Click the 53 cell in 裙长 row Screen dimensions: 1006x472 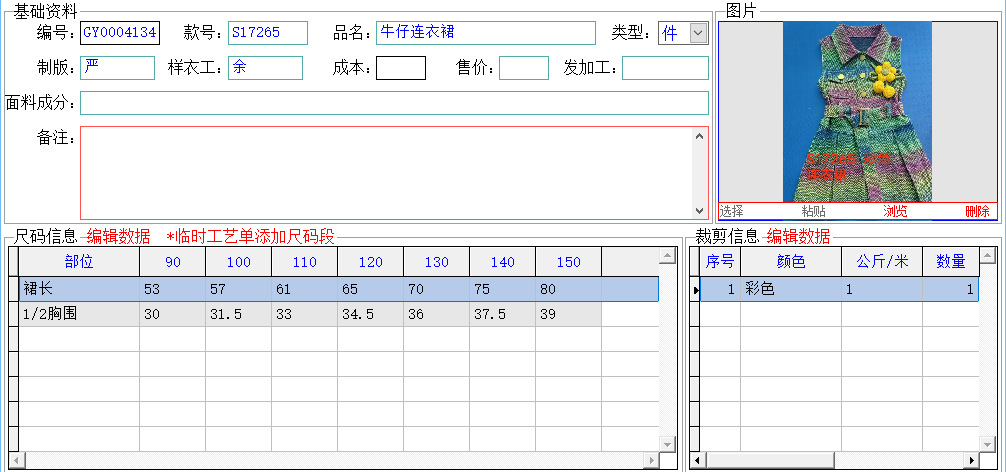tap(173, 289)
